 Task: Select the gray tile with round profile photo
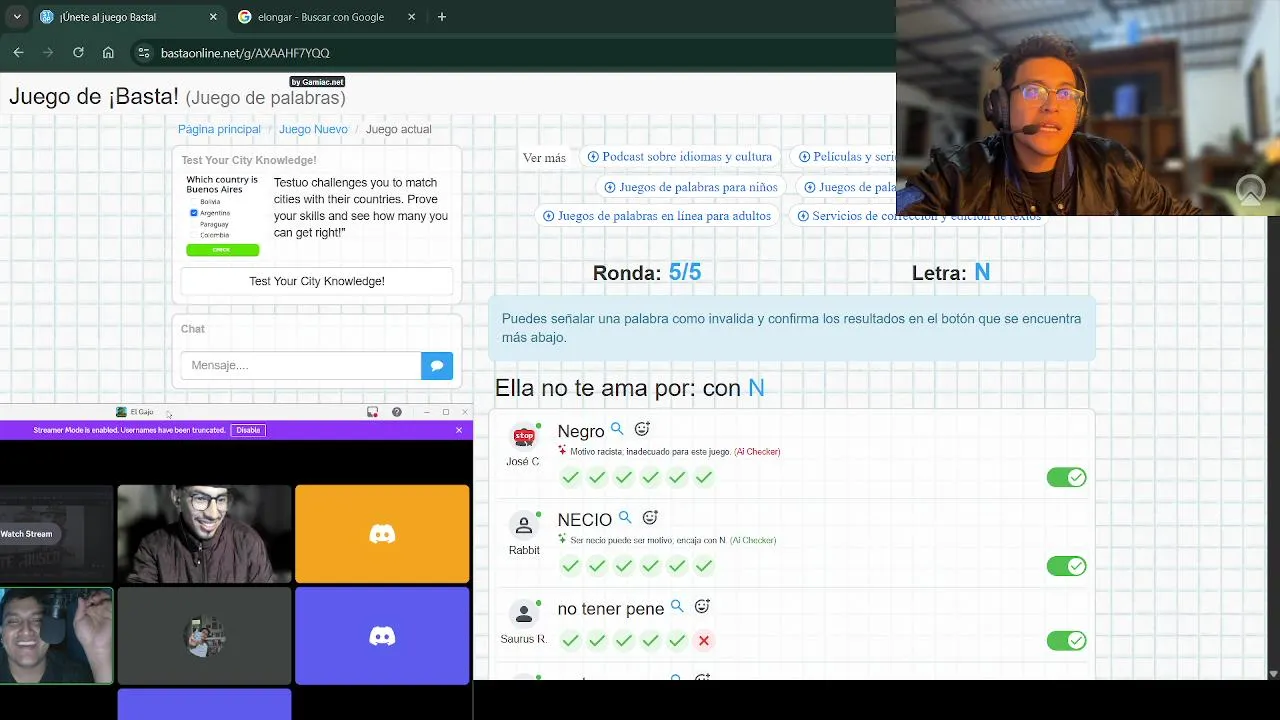pos(204,636)
